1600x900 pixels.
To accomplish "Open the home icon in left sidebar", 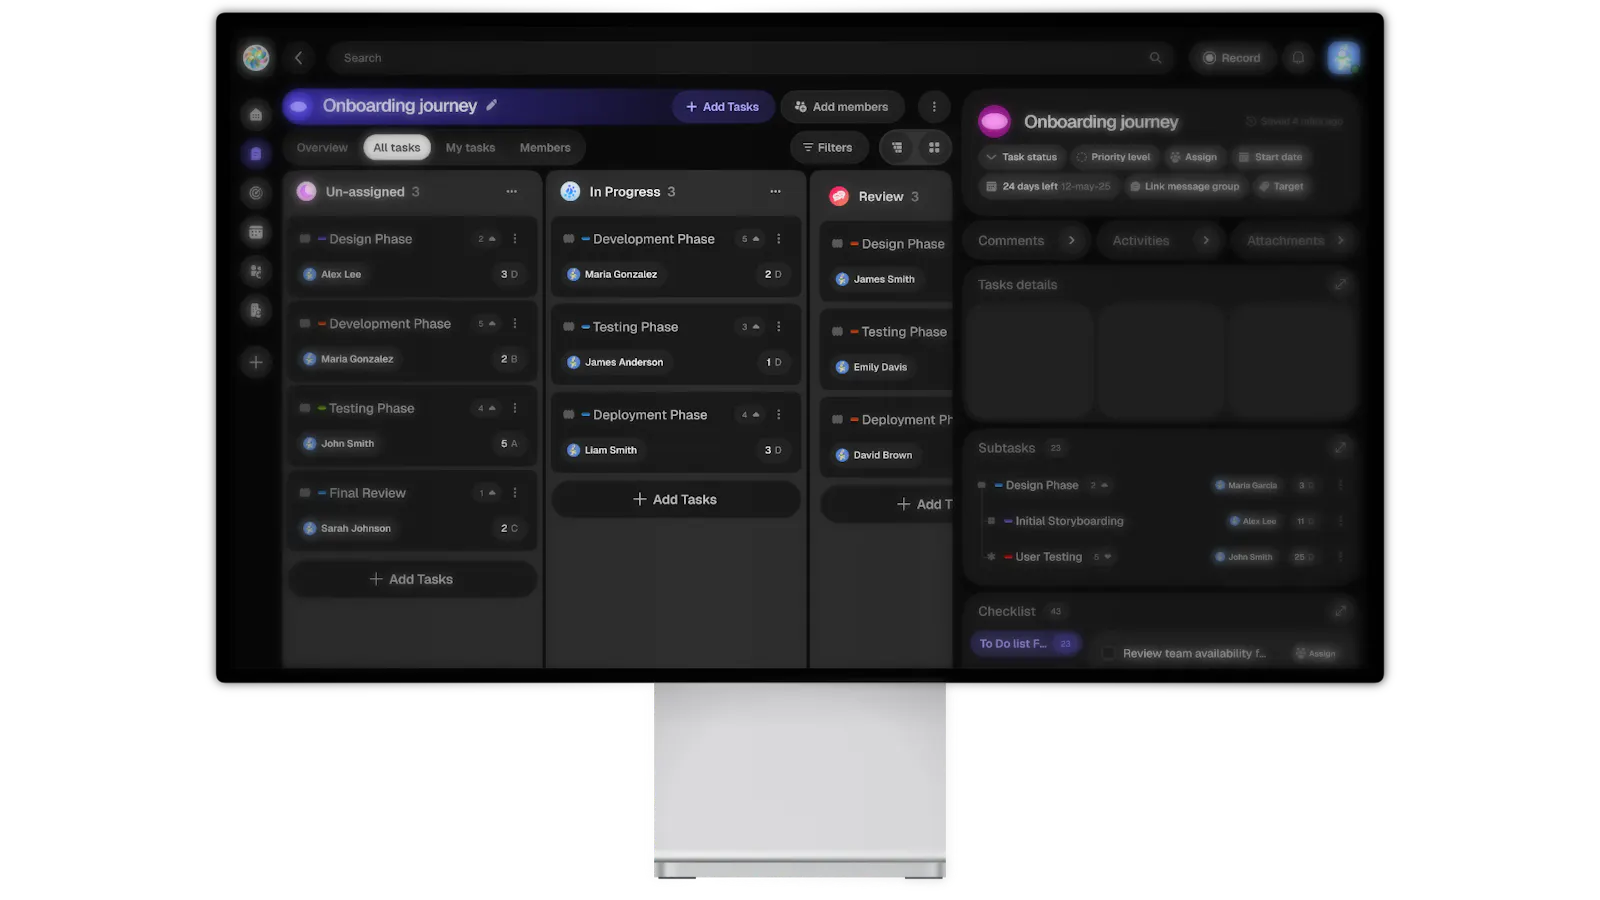I will 256,115.
